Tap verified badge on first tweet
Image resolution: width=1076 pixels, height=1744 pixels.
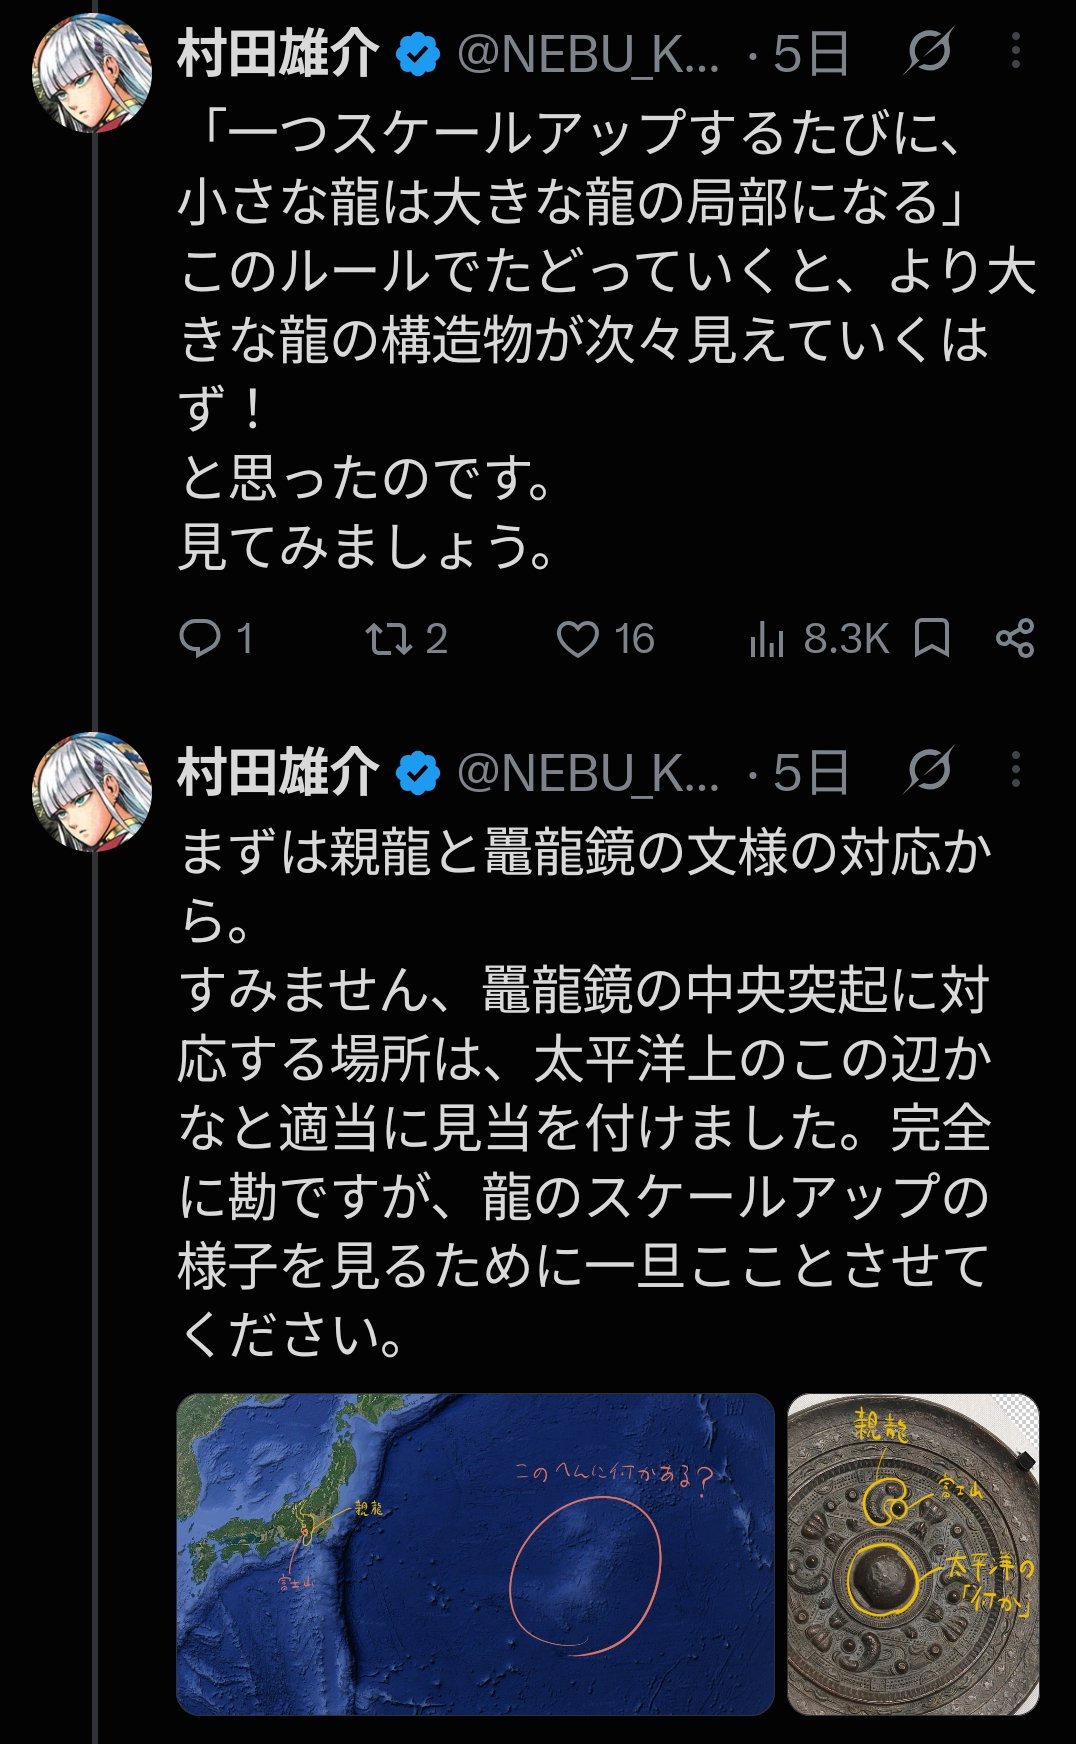[418, 55]
